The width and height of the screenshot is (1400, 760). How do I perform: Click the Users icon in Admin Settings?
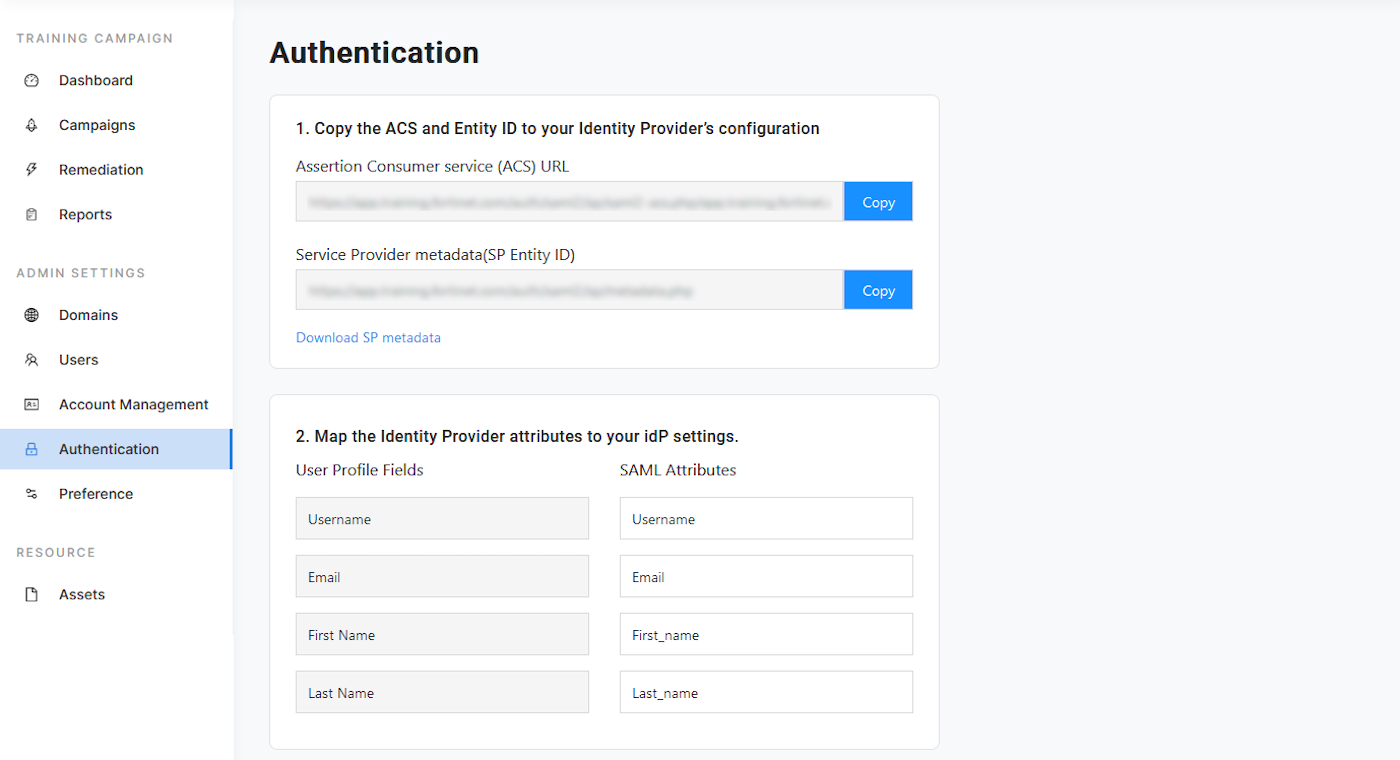(x=32, y=359)
